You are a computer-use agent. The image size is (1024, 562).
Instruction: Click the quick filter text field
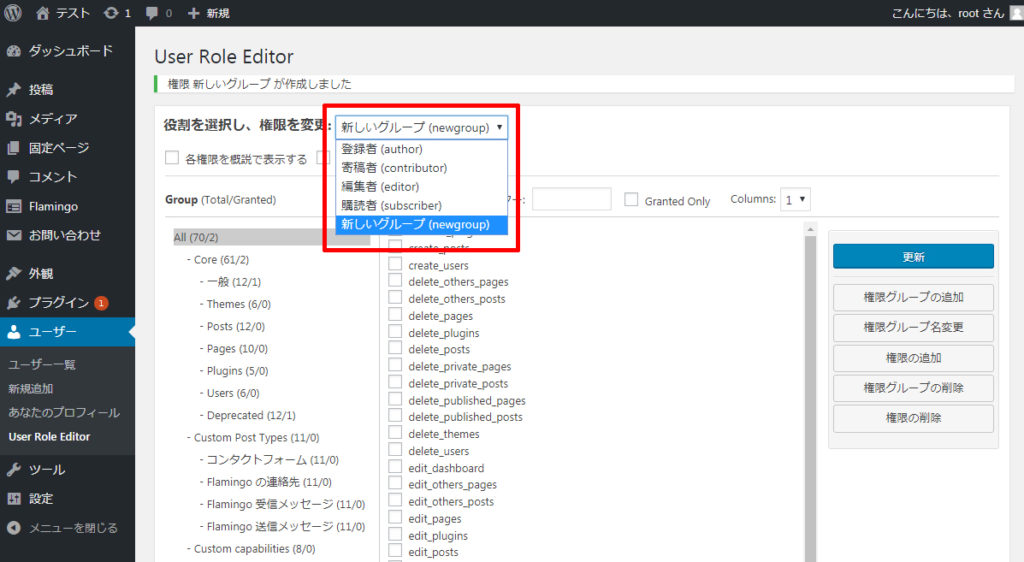point(571,200)
